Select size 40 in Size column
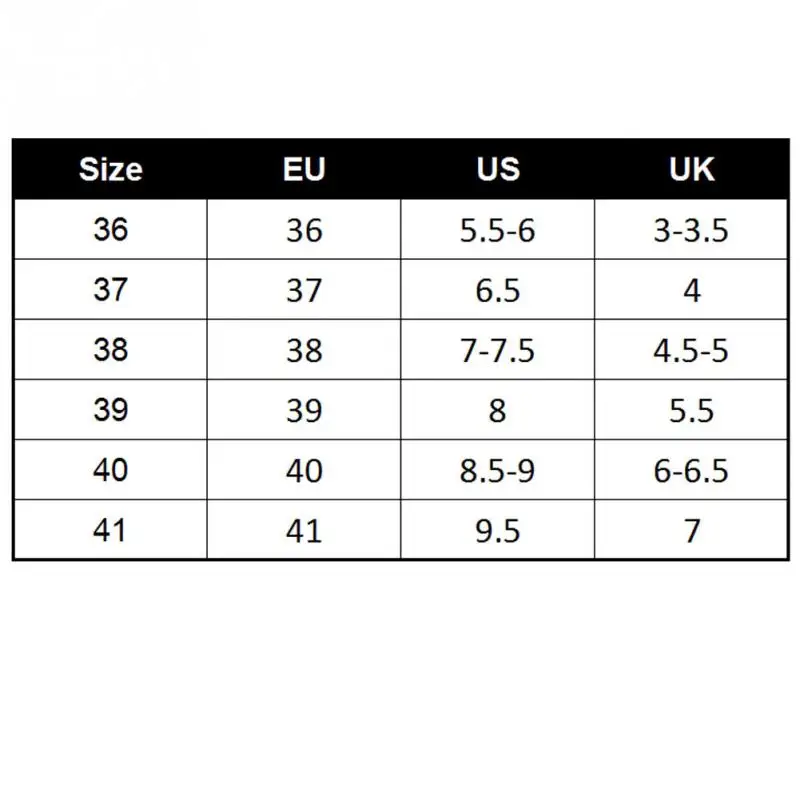Viewport: 800px width, 800px height. [111, 470]
